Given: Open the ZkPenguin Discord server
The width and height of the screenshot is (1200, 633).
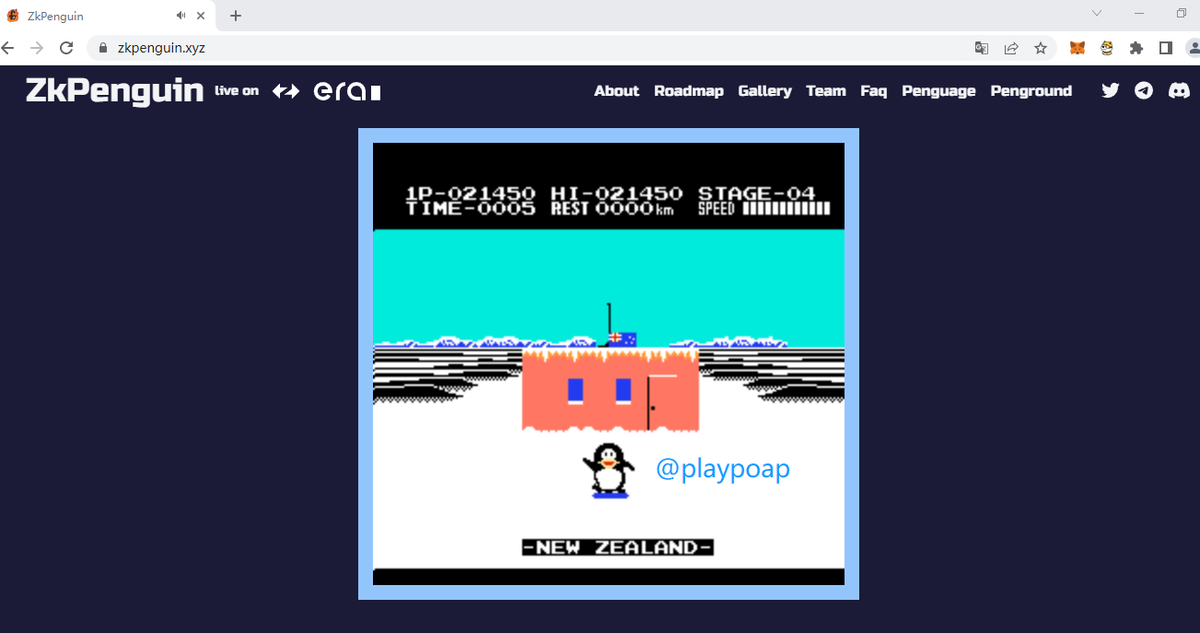Looking at the screenshot, I should pyautogui.click(x=1179, y=90).
